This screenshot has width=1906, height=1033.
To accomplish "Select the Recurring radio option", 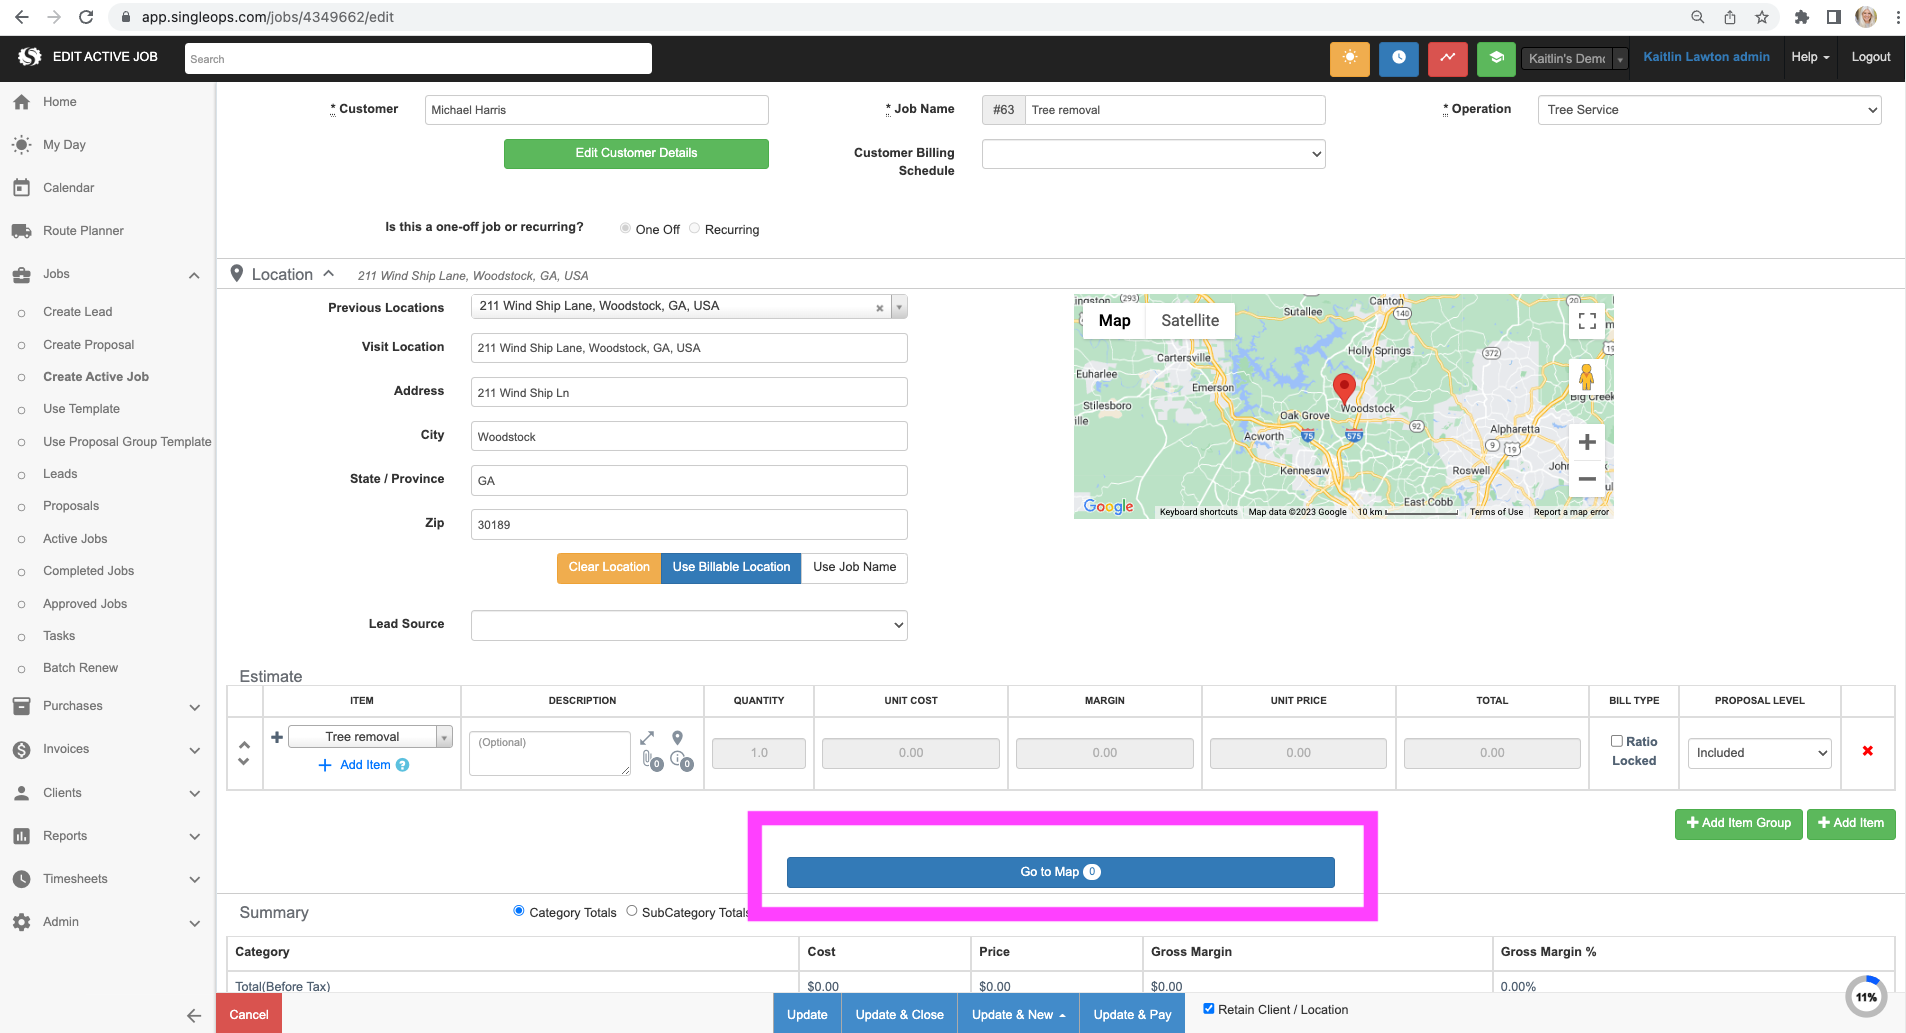I will [695, 229].
